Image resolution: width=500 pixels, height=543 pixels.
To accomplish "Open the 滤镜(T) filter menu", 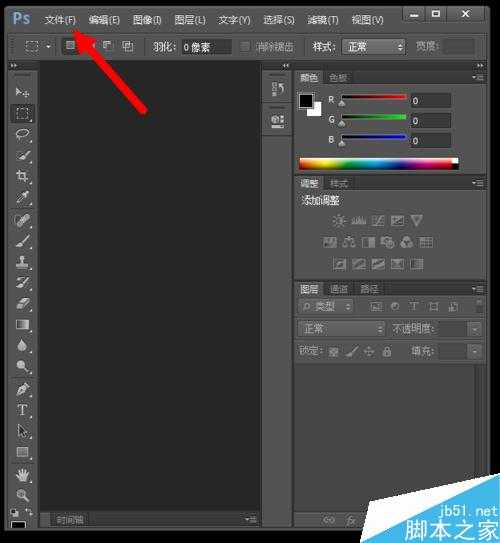I will [323, 20].
